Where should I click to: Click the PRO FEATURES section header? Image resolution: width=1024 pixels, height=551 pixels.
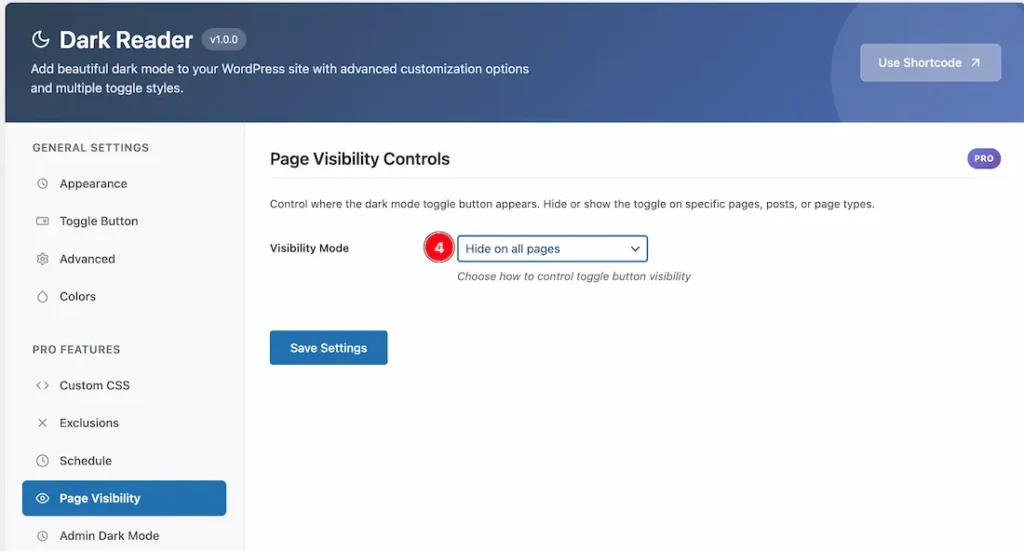tap(76, 349)
